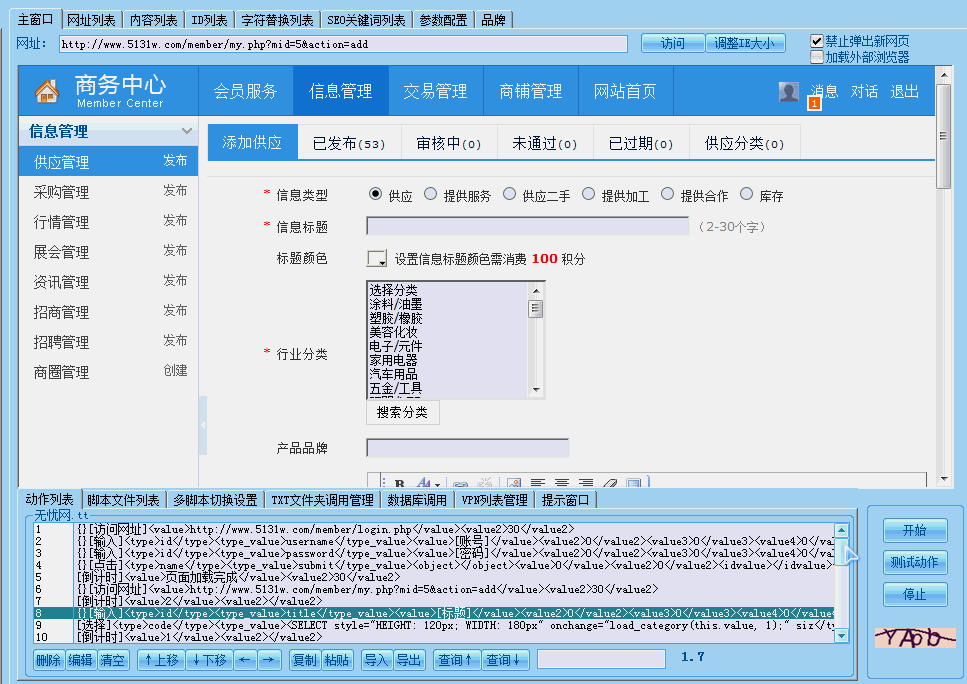Click the 导入 button

pos(376,660)
